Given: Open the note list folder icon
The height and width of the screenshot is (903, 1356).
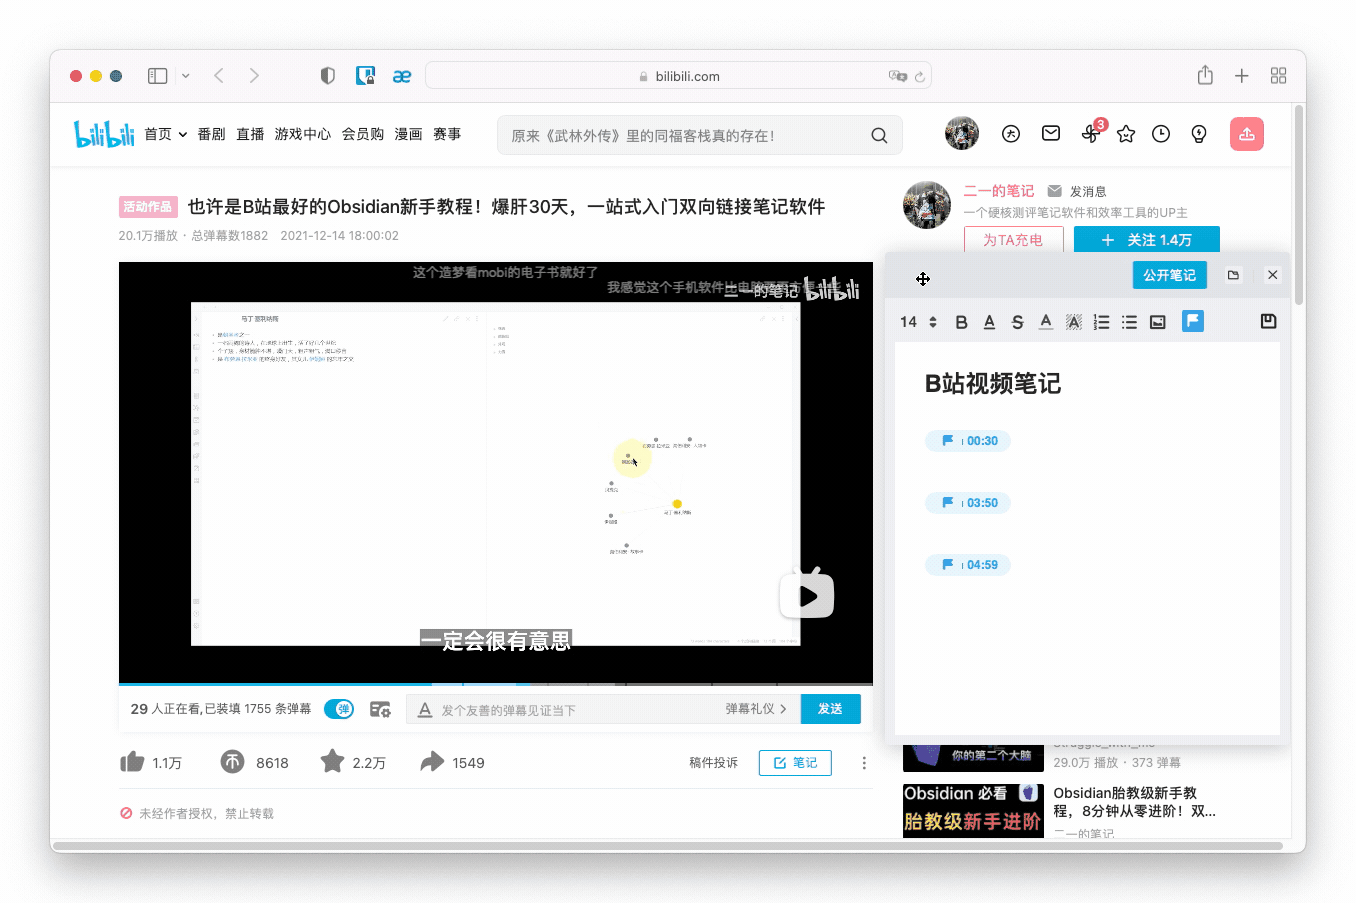Looking at the screenshot, I should click(x=1233, y=275).
